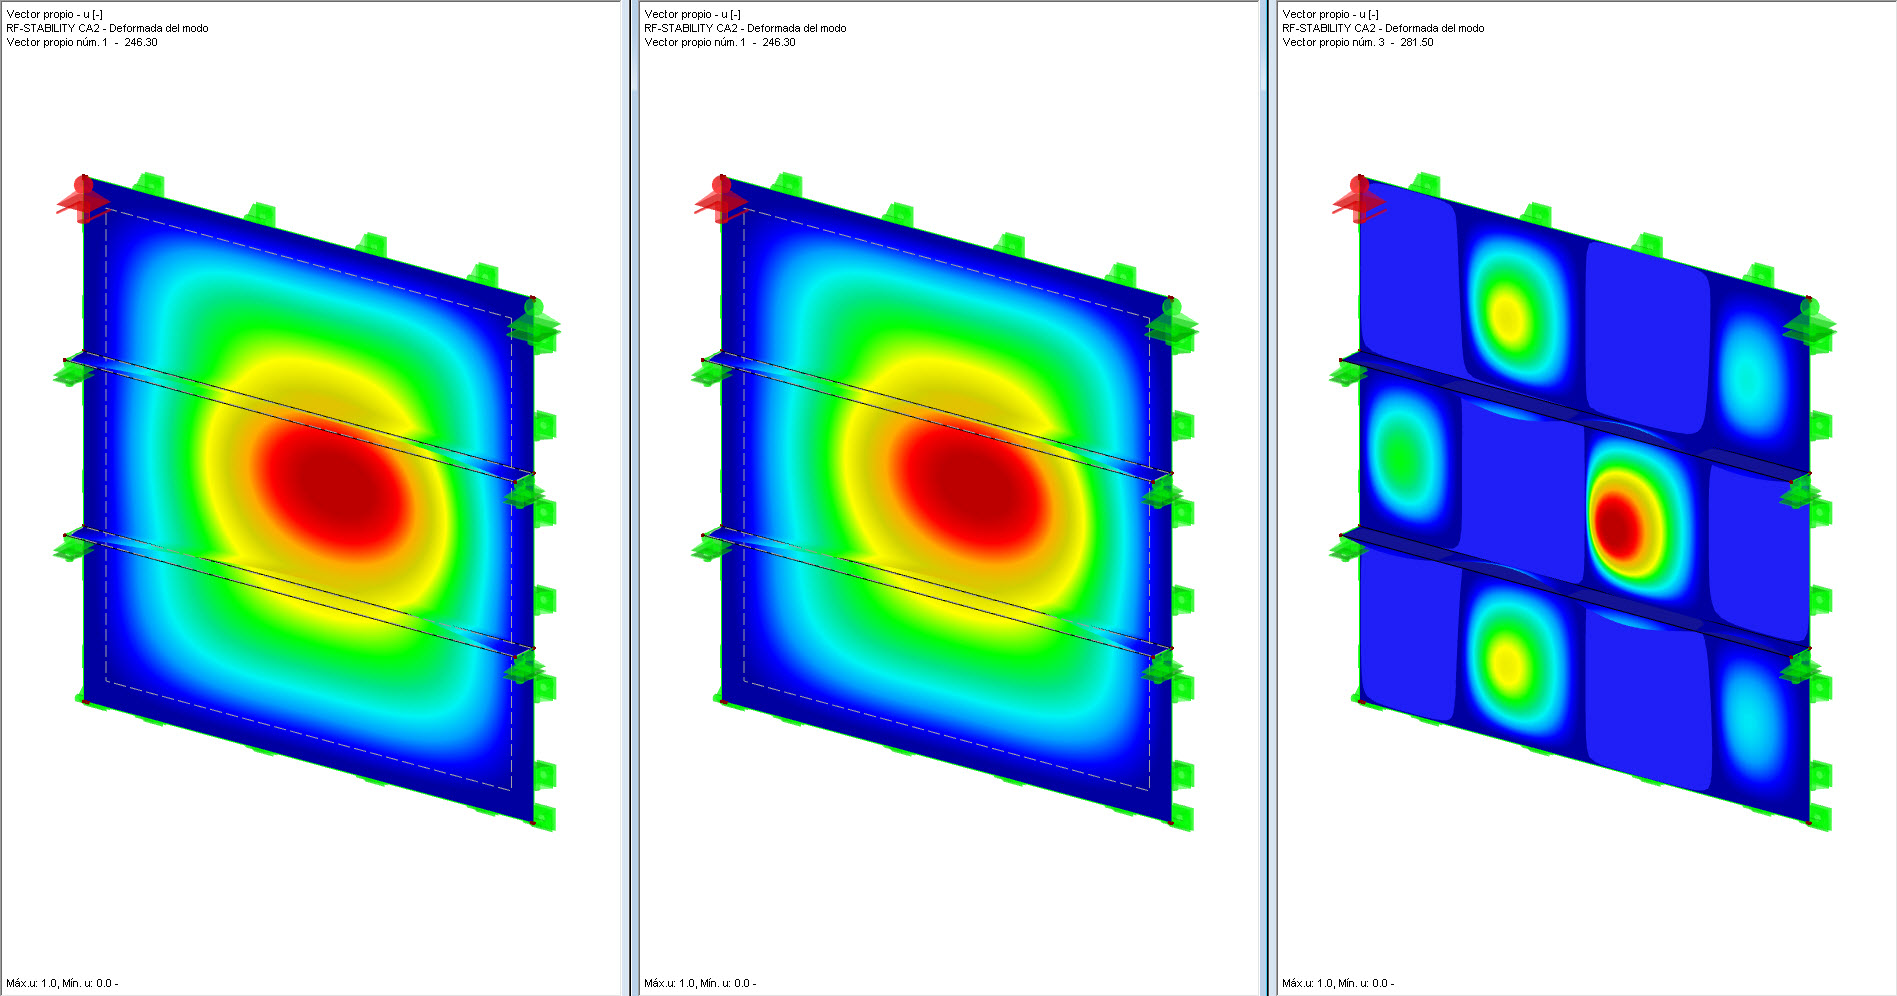
Task: Click red buckle lobe in right view
Action: click(1617, 526)
